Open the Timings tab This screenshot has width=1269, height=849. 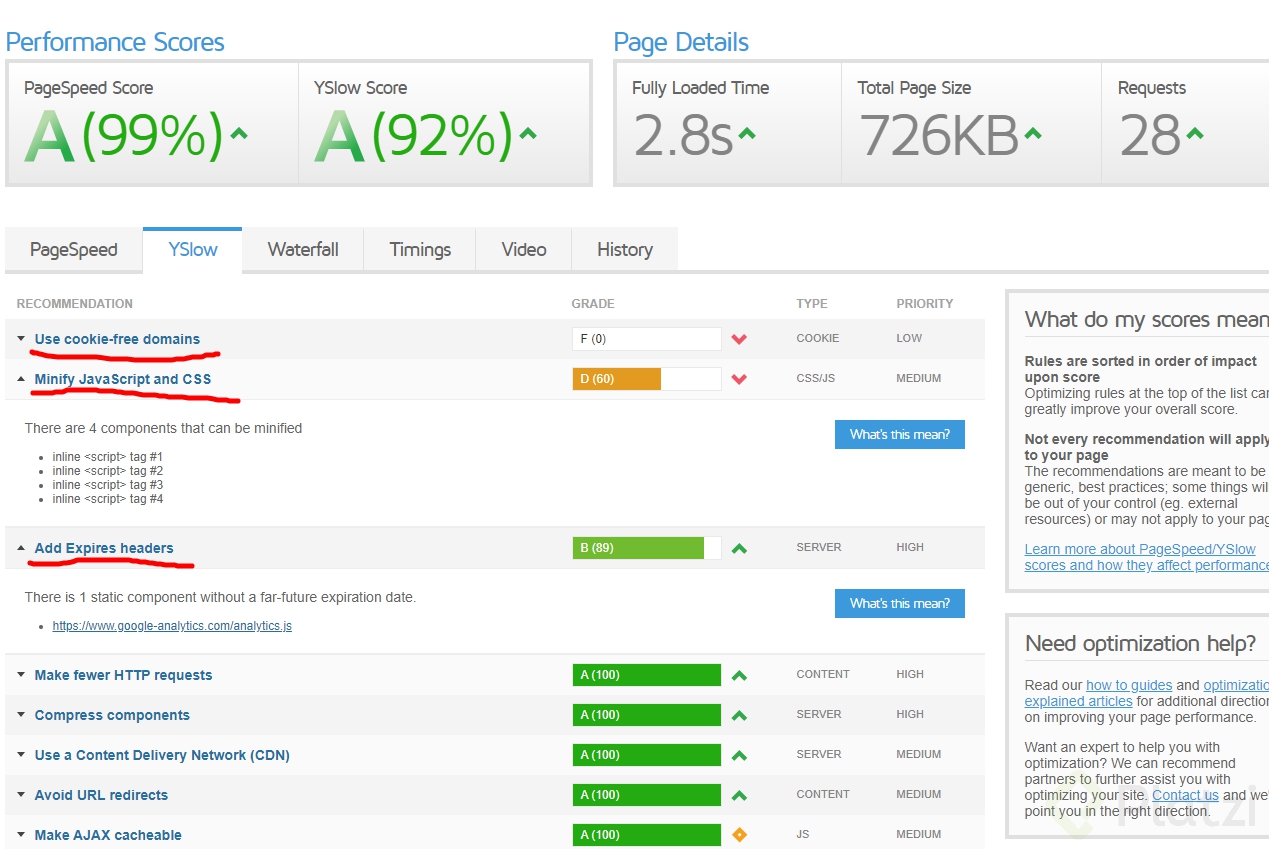[420, 250]
